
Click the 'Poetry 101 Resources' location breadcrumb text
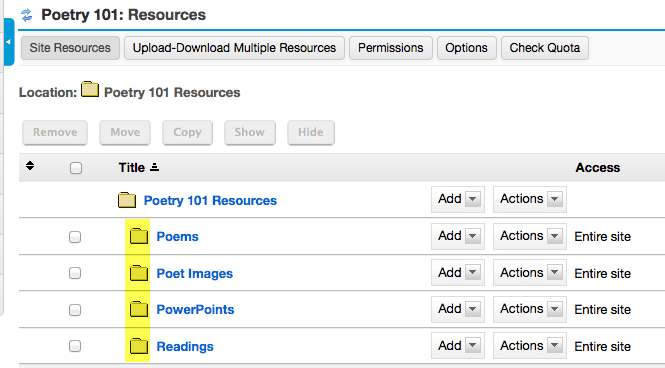coord(172,92)
